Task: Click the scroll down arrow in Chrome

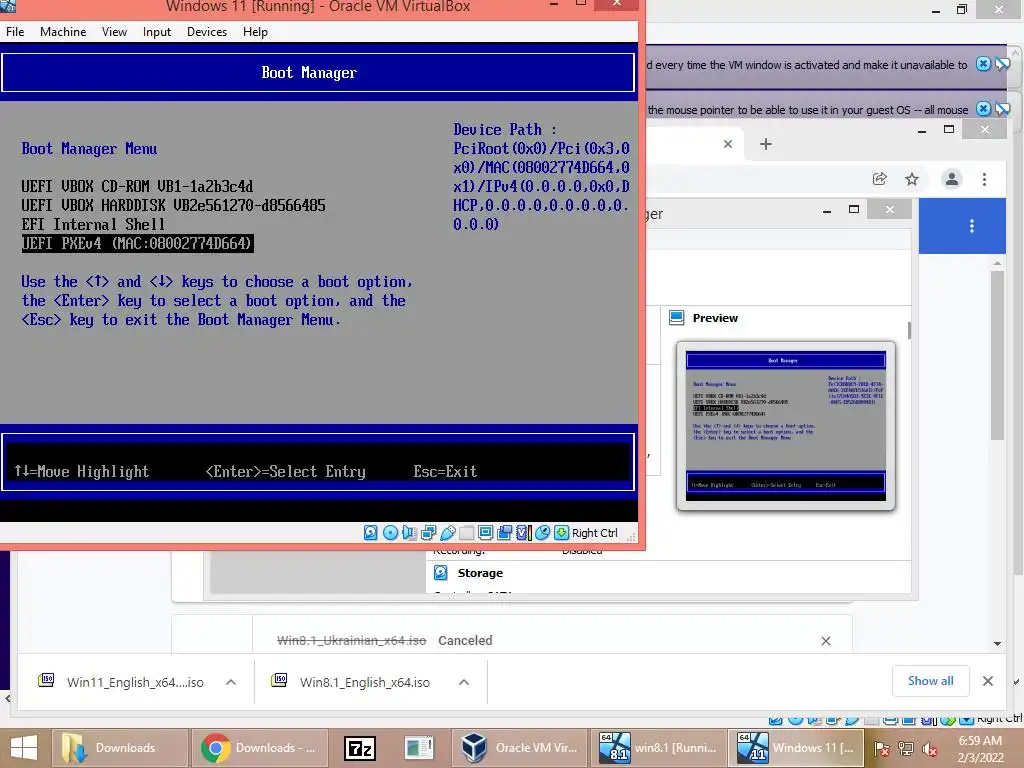Action: [997, 643]
